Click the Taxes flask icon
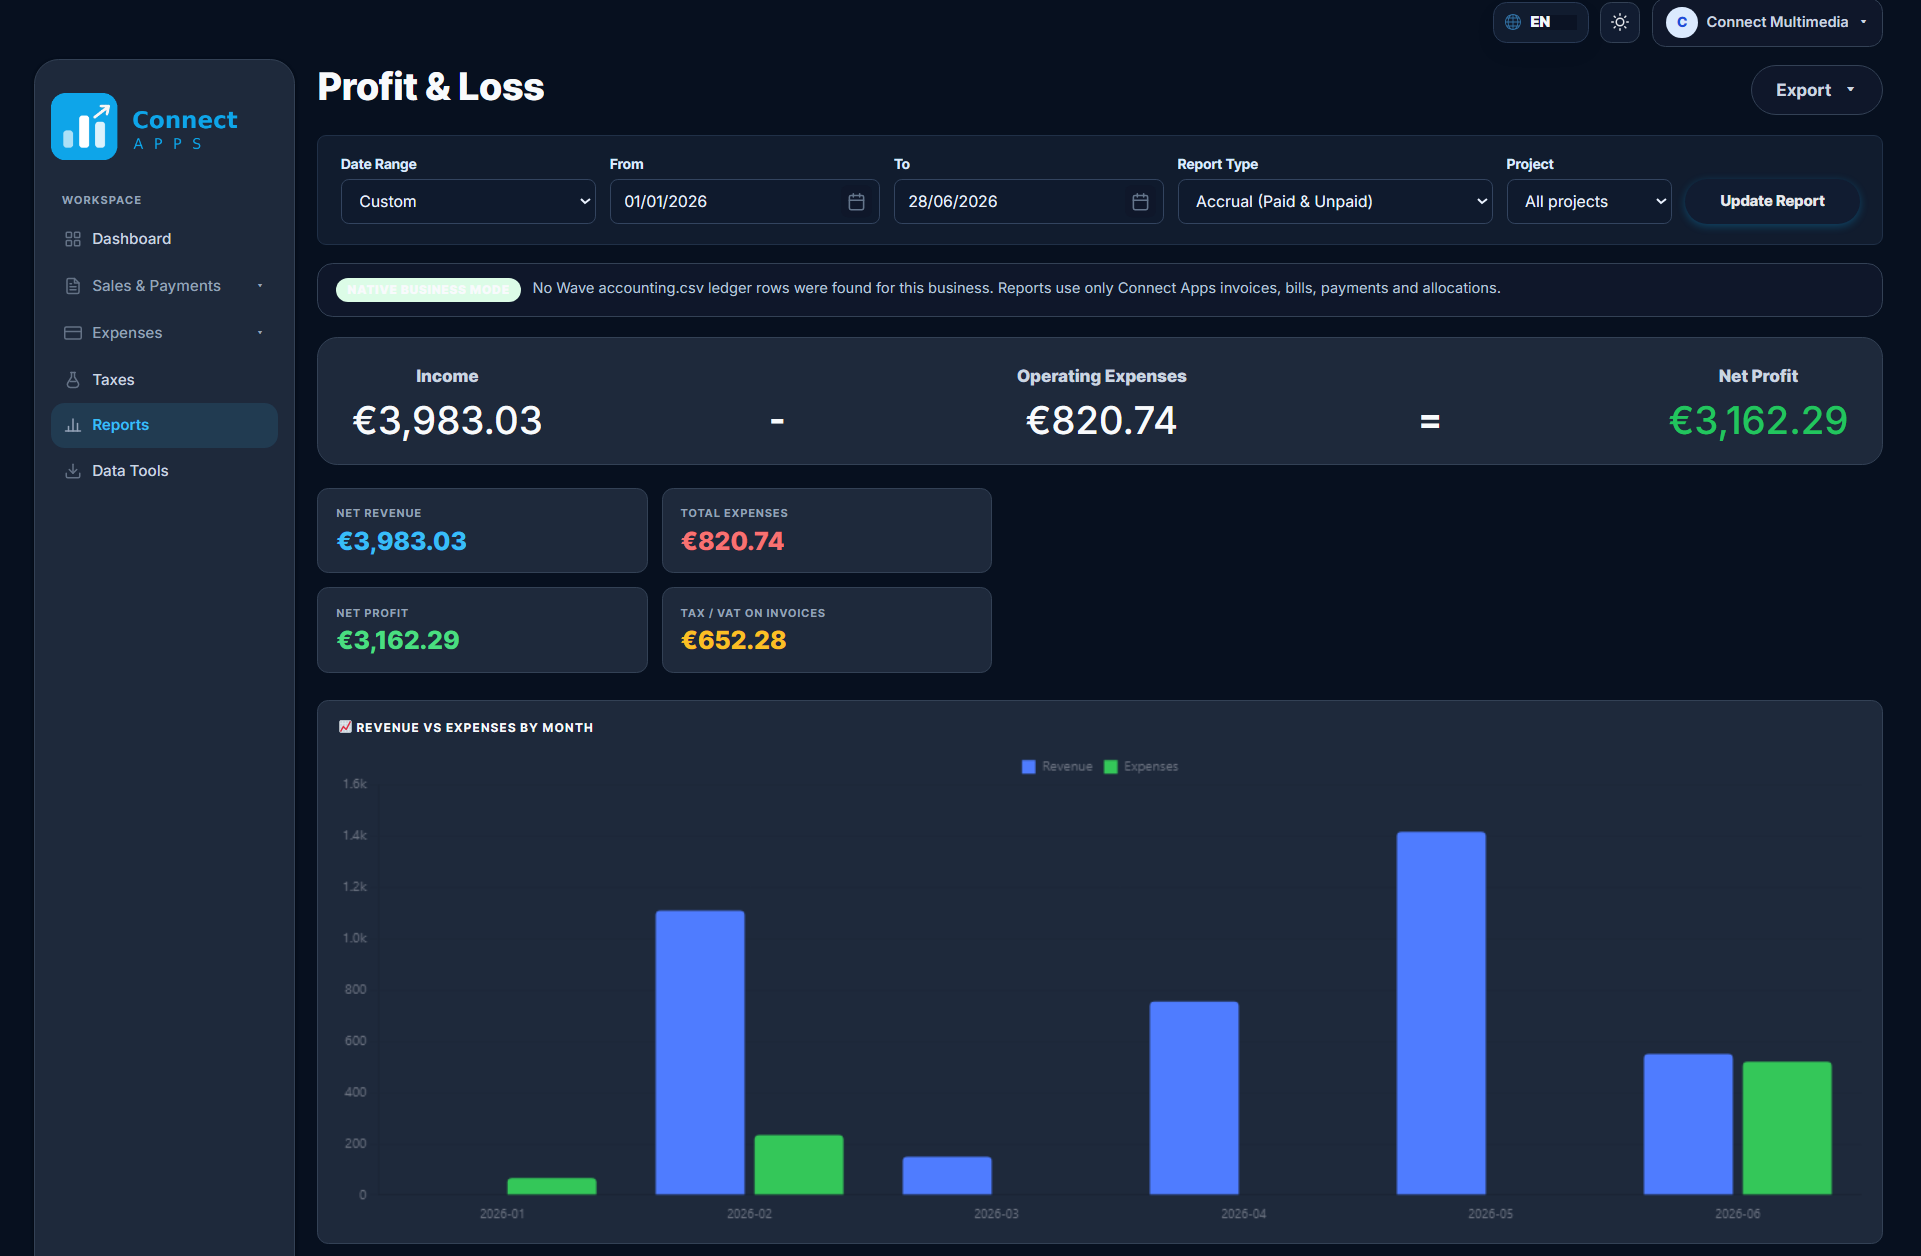1921x1256 pixels. click(x=73, y=380)
